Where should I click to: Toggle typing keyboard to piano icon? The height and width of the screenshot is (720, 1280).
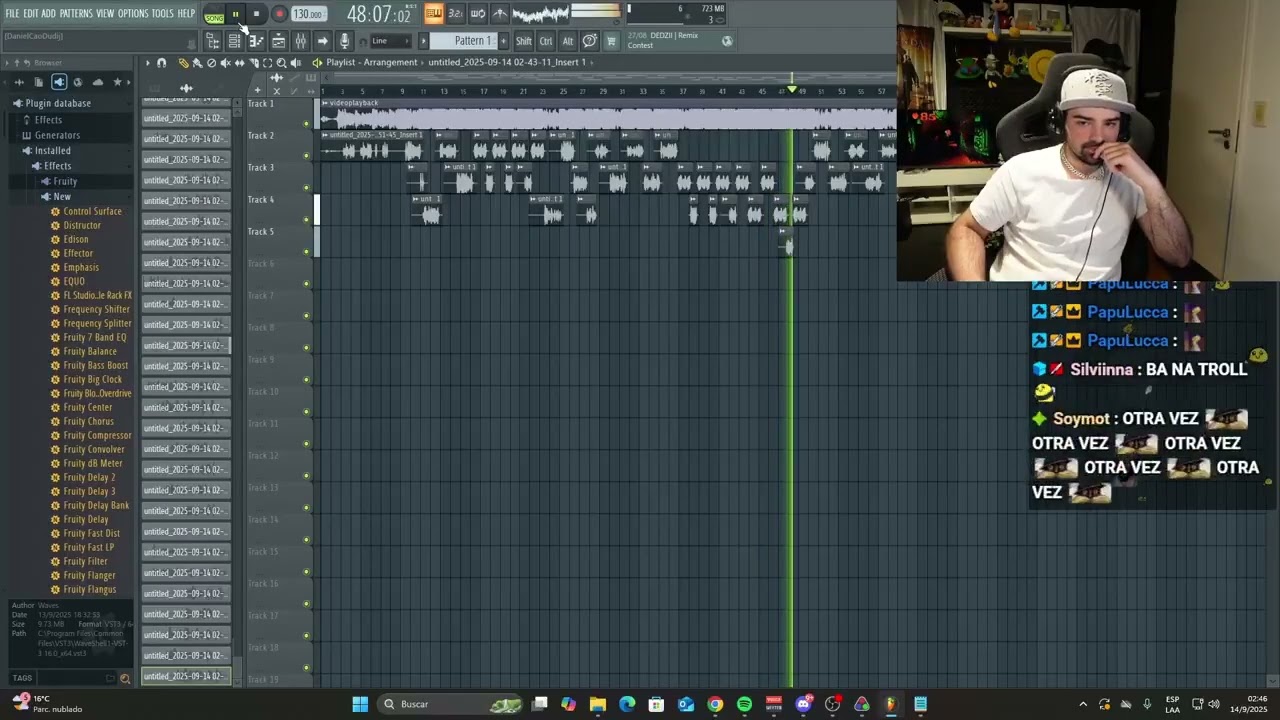click(433, 13)
